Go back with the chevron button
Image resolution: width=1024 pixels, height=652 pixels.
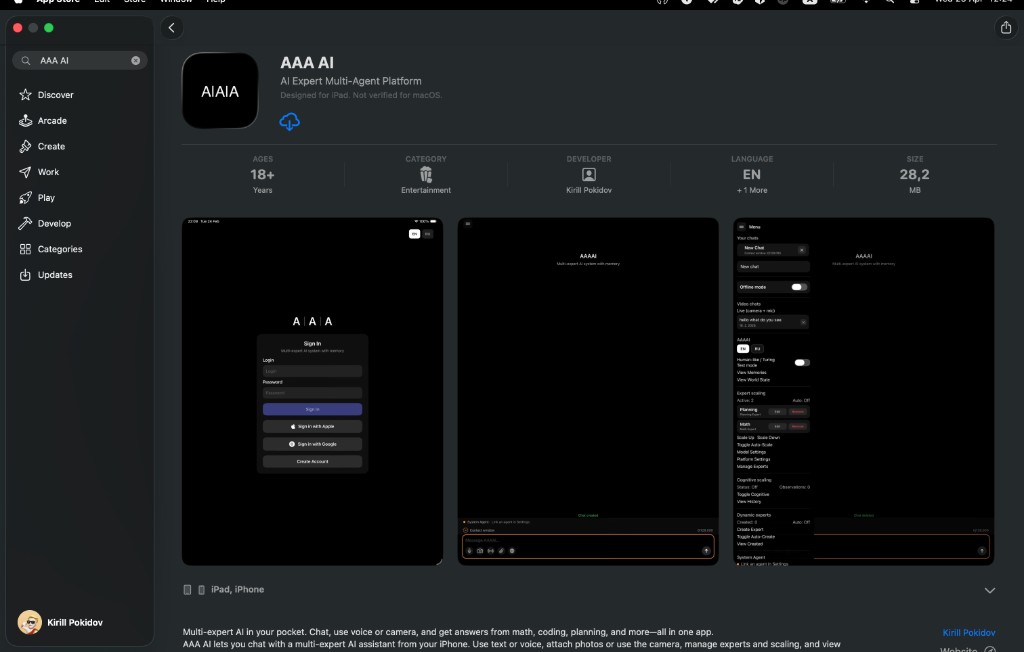tap(172, 28)
